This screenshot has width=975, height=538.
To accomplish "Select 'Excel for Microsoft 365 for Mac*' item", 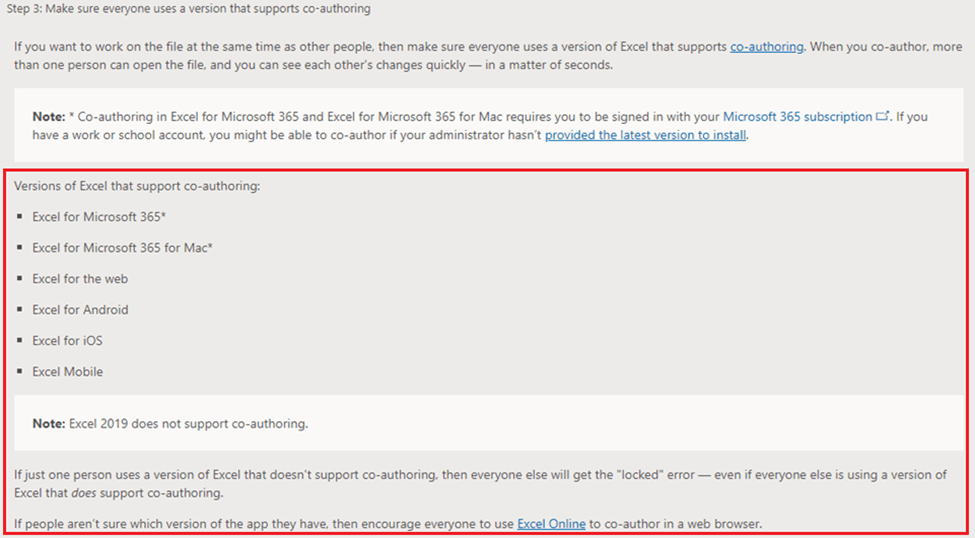I will [x=122, y=248].
